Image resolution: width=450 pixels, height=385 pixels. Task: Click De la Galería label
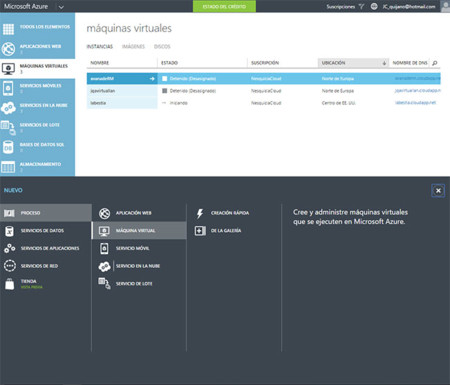click(226, 231)
